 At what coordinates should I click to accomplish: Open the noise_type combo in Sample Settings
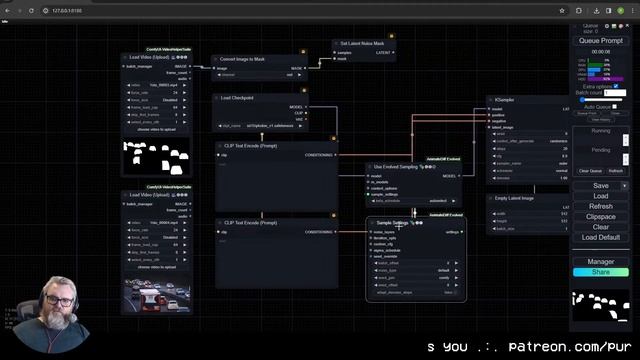(x=416, y=271)
